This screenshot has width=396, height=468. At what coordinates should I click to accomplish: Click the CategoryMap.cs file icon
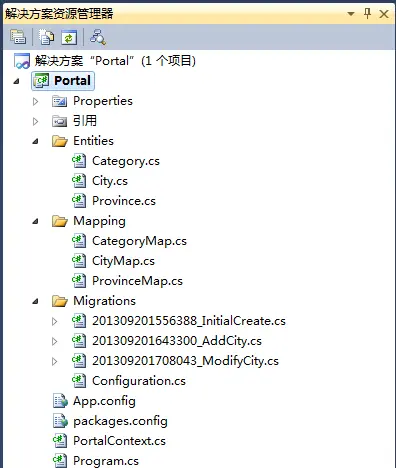pos(79,241)
